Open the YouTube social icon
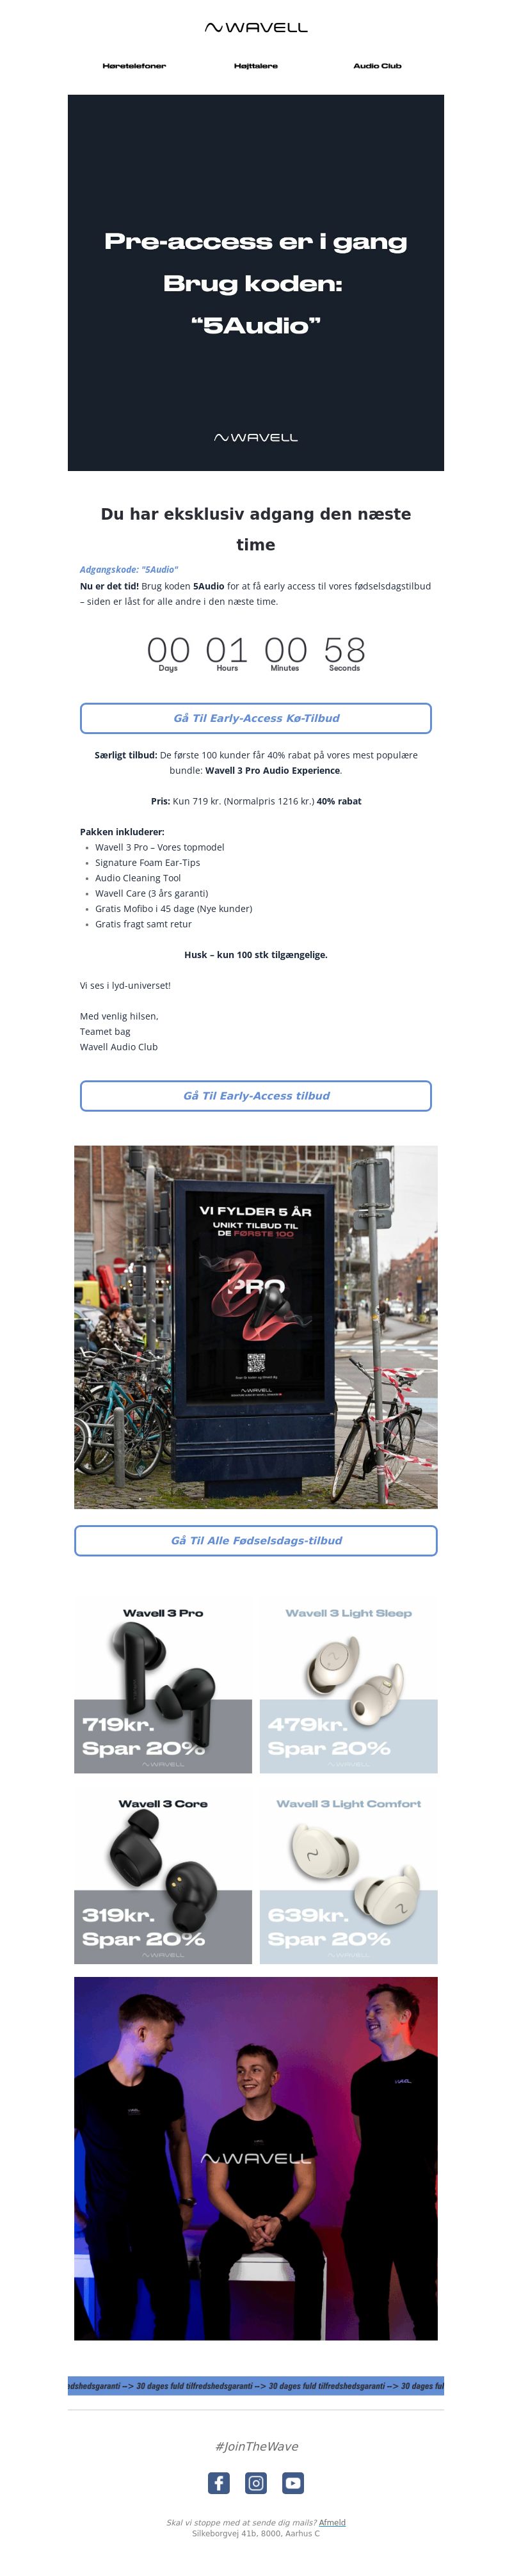Viewport: 512px width, 2576px height. (293, 2483)
